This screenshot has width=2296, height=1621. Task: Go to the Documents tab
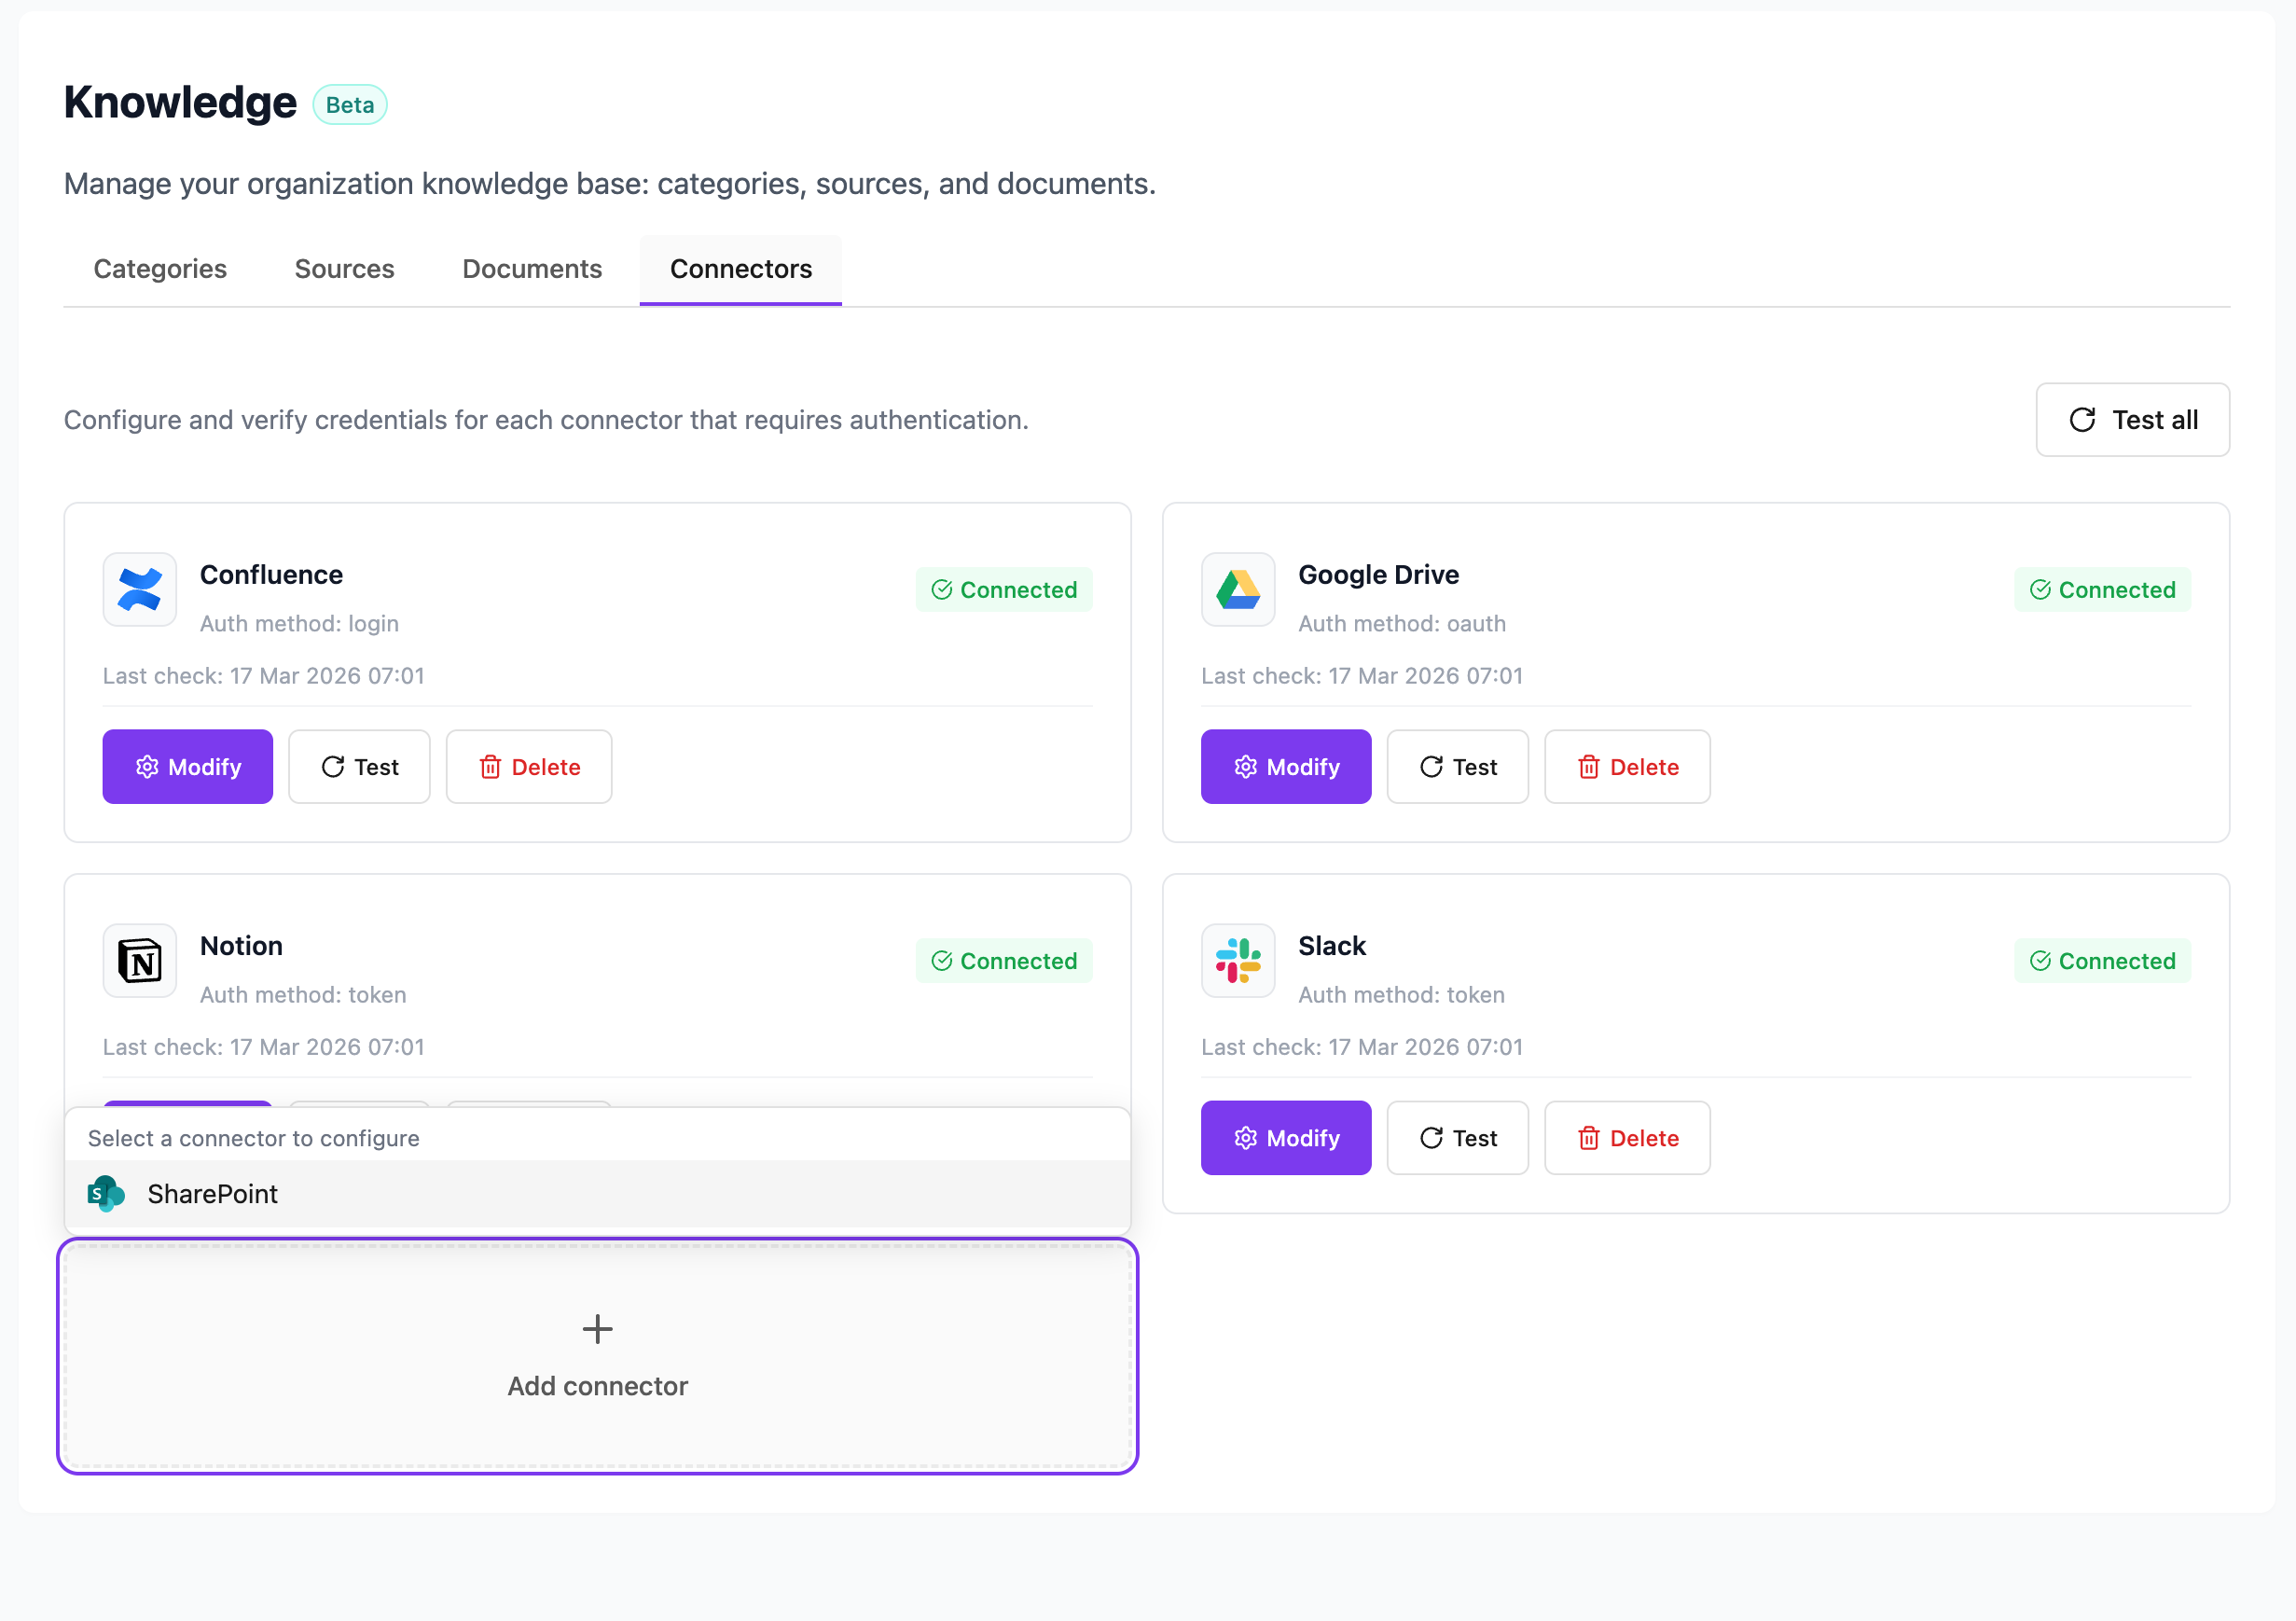point(532,269)
